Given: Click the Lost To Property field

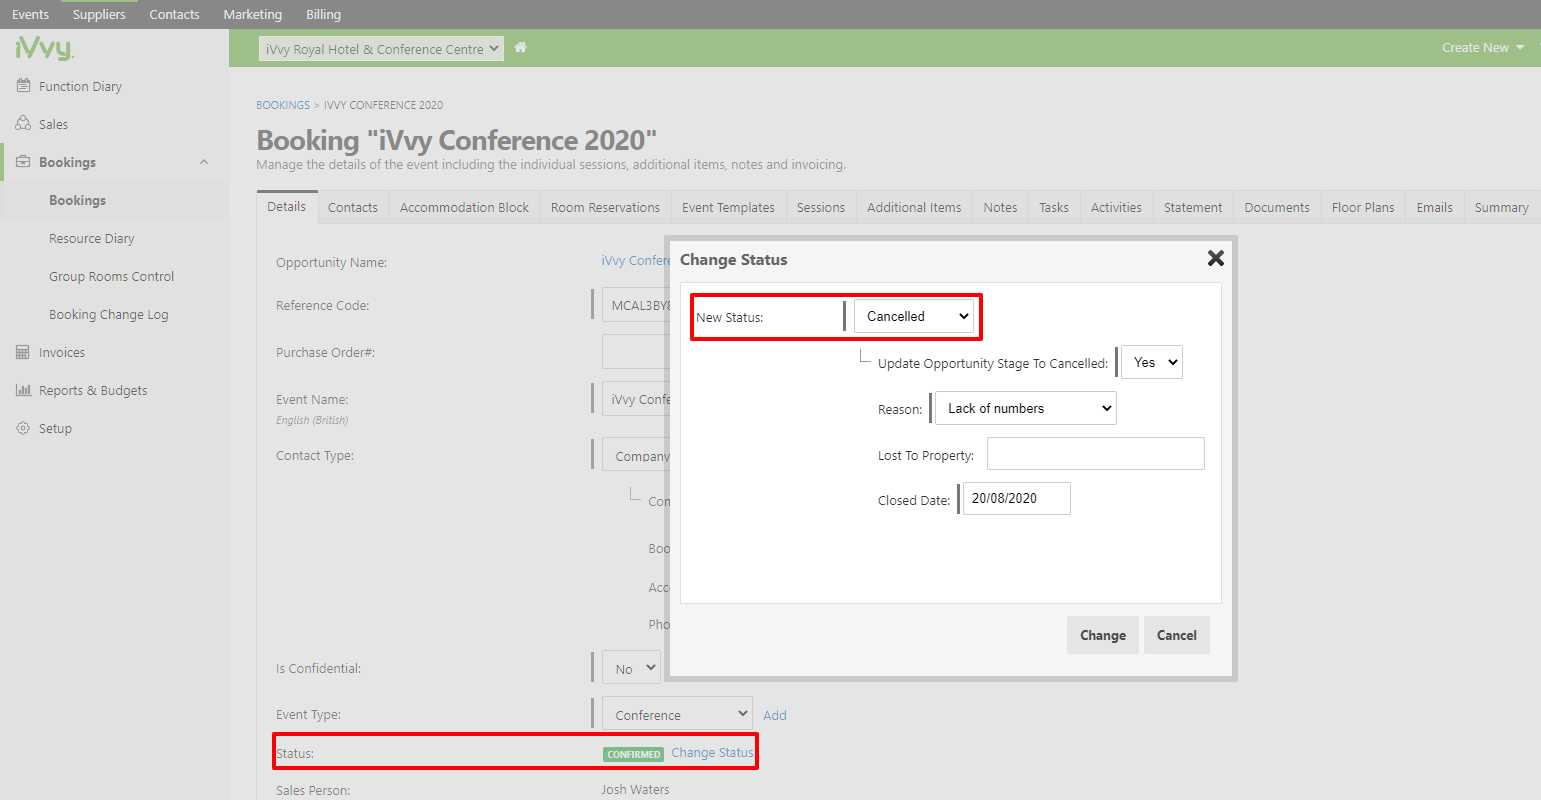Looking at the screenshot, I should click(x=1096, y=453).
